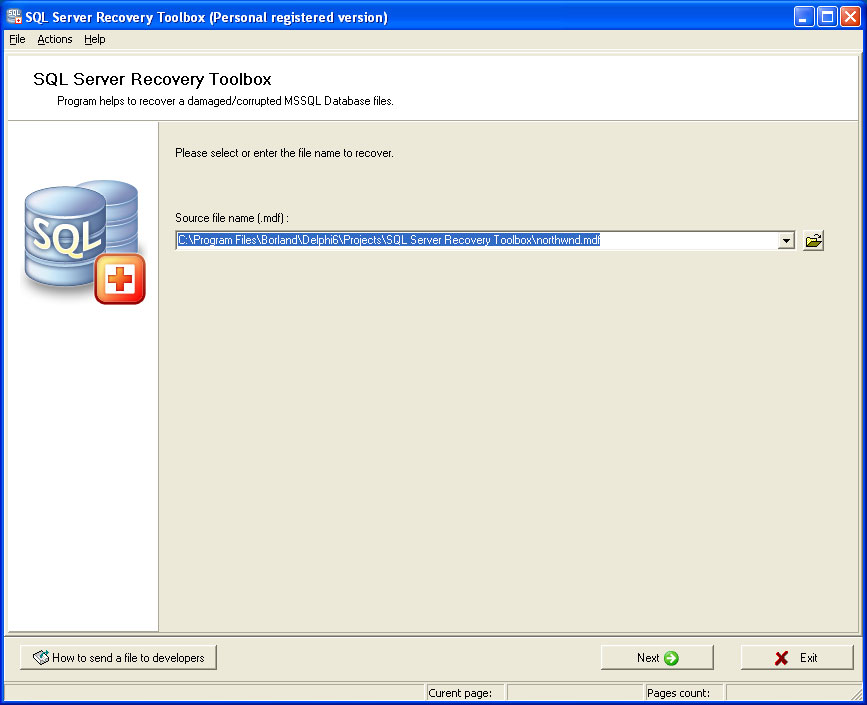This screenshot has width=867, height=705.
Task: Click the 'Source file name (.mdf) :' label
Action: point(232,218)
